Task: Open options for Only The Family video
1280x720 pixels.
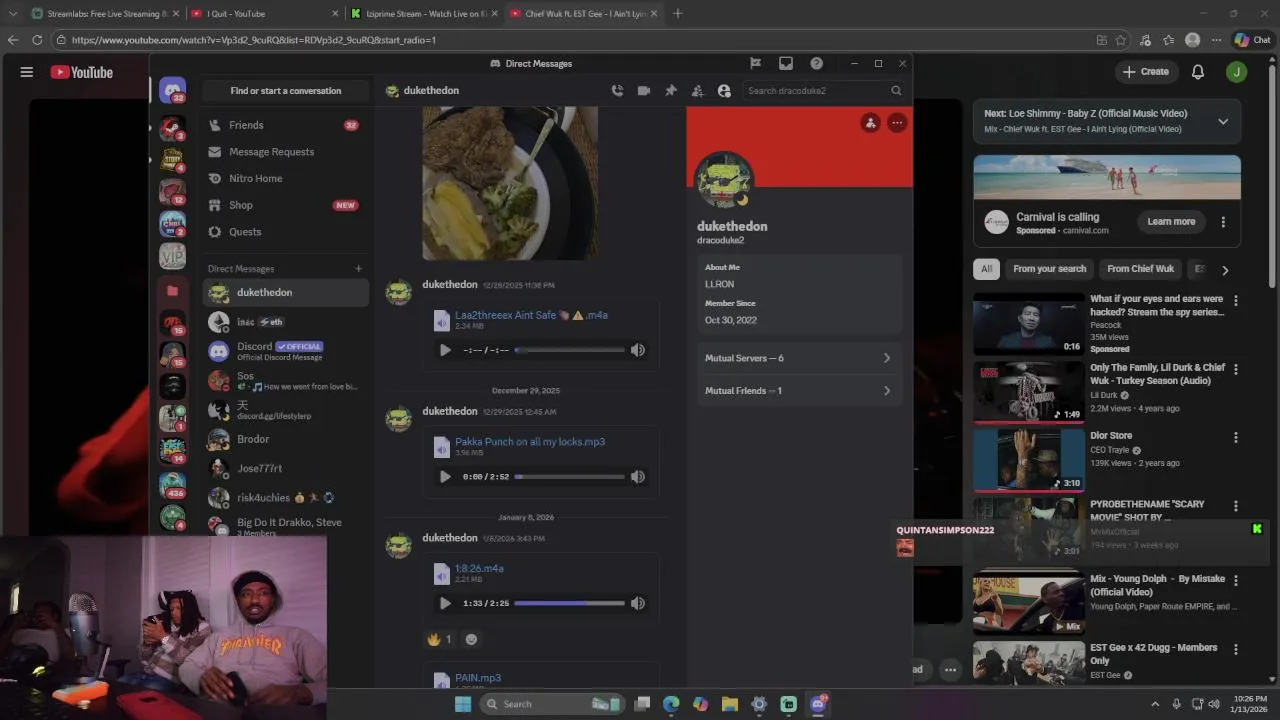Action: [x=1236, y=369]
